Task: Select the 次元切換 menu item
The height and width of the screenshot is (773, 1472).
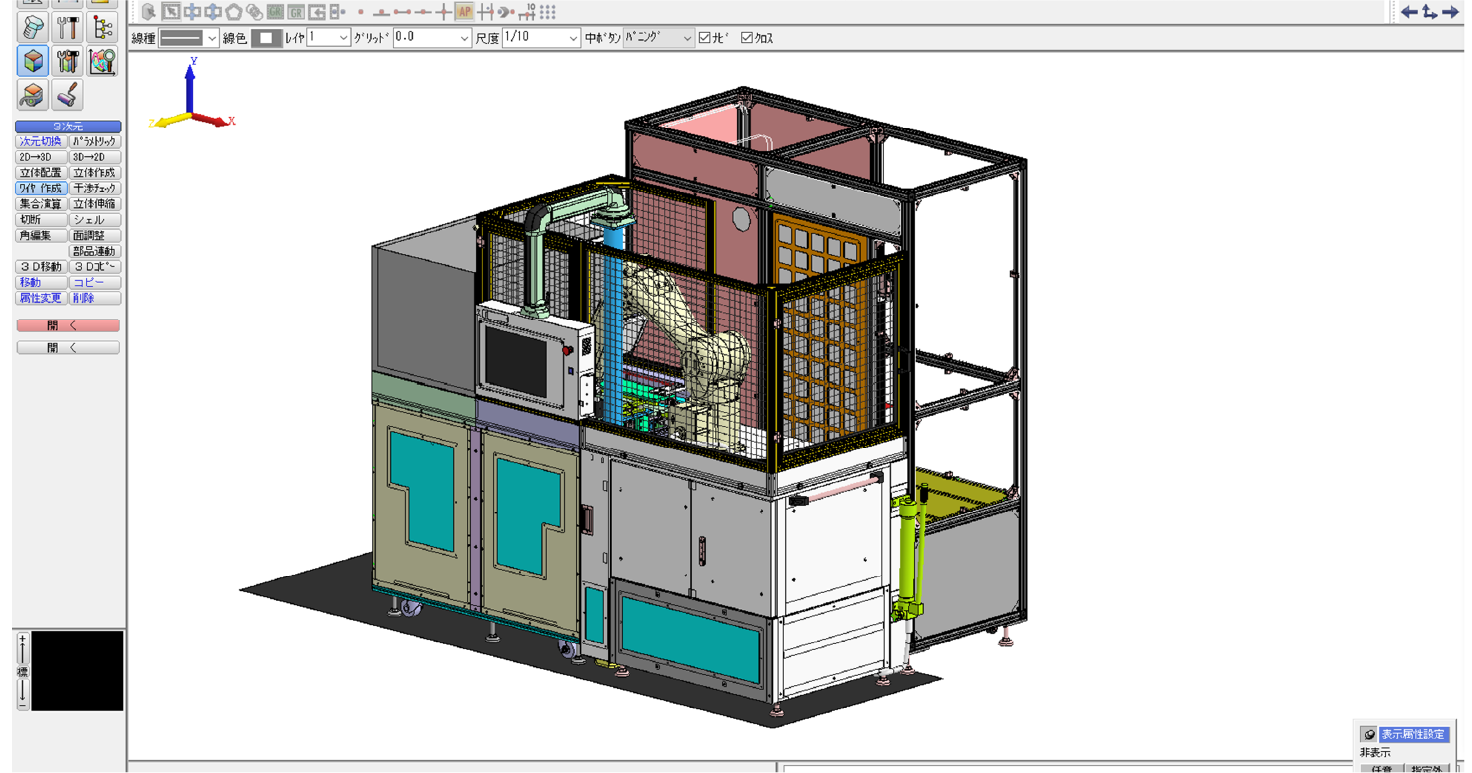Action: click(x=41, y=142)
